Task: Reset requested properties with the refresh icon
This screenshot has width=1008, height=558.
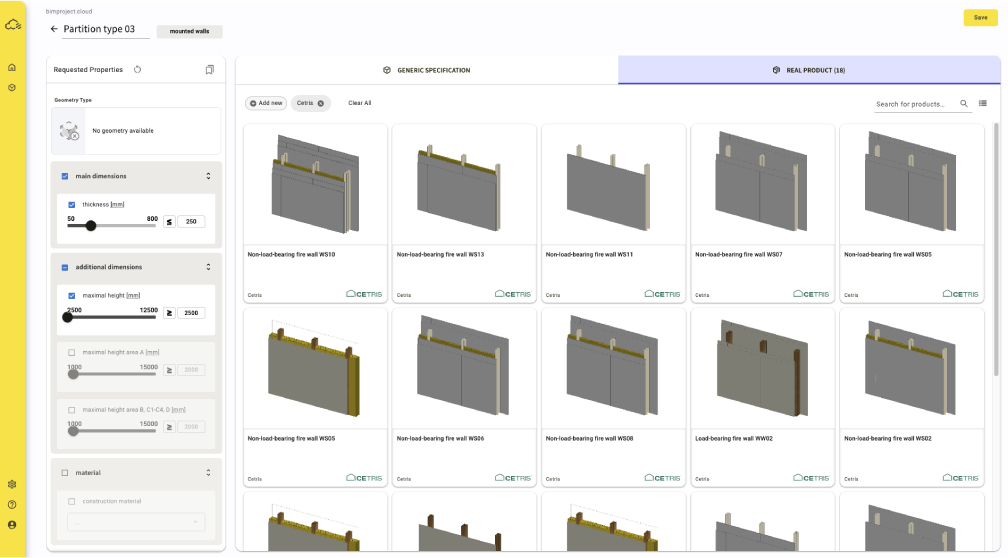Action: click(138, 69)
